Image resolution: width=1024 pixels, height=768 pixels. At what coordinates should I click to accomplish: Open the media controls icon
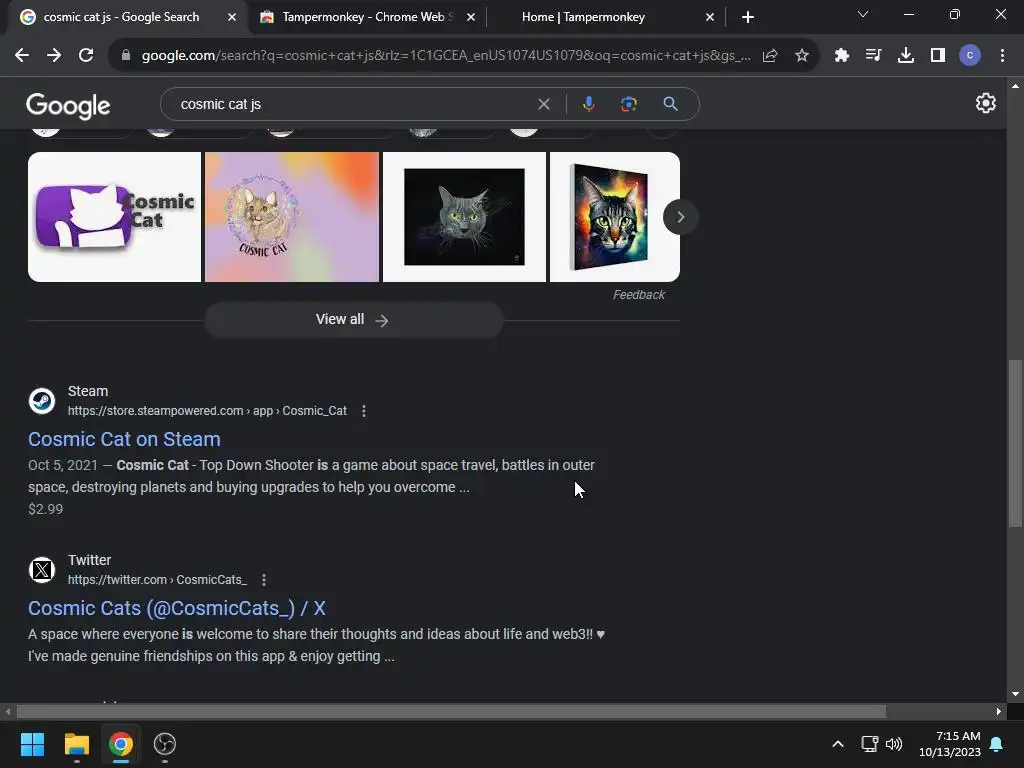click(873, 56)
